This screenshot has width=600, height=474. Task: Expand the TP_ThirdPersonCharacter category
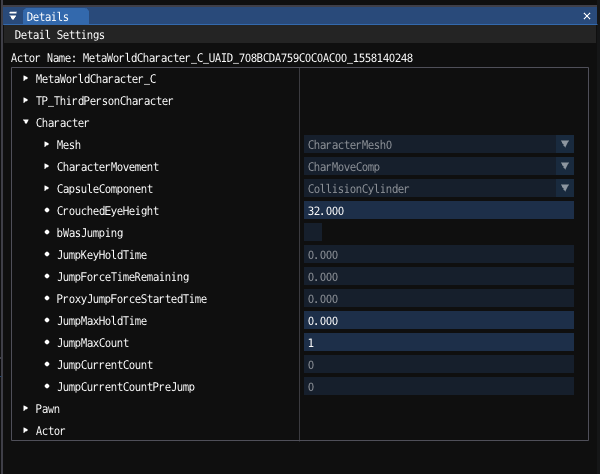[x=26, y=101]
